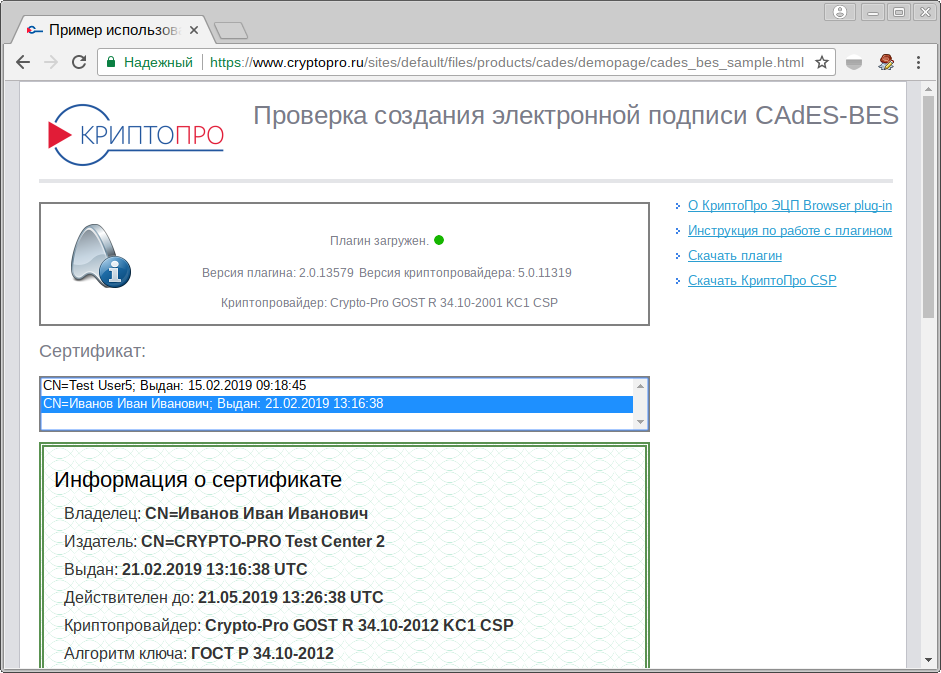Follow the Скачать КриптоПро CSP link

pos(762,280)
